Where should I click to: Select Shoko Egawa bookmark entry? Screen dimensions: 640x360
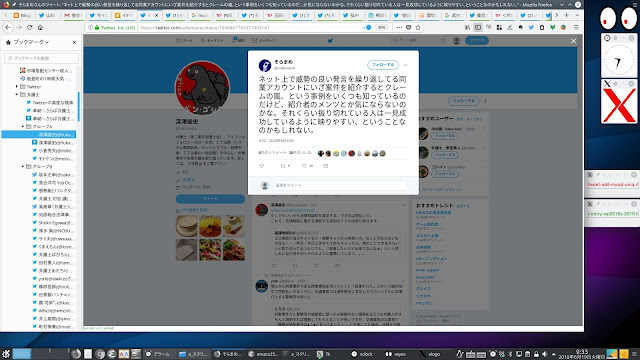pyautogui.click(x=56, y=222)
